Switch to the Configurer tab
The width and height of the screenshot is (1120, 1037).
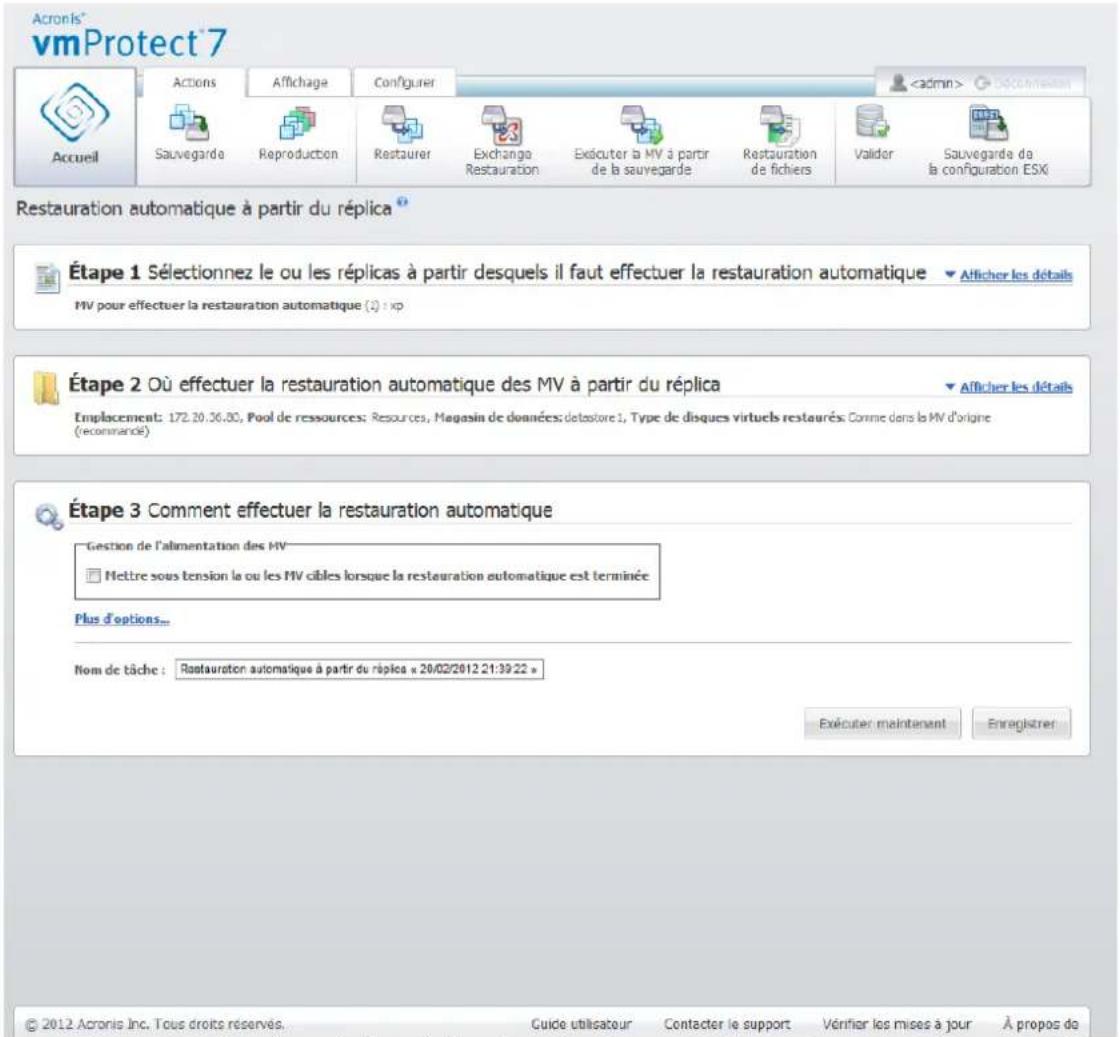tap(404, 83)
